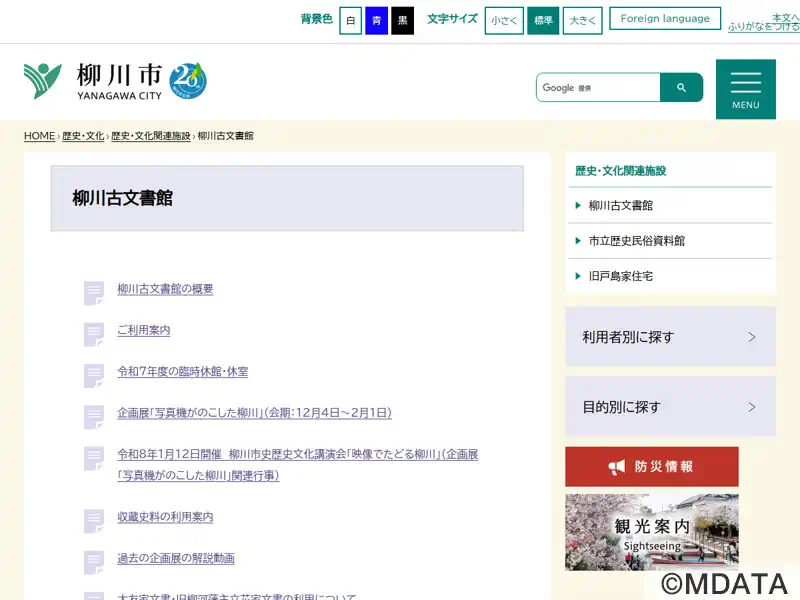800x600 pixels.
Task: Click document icon beside 収蔵史料の利用案内
Action: (94, 520)
